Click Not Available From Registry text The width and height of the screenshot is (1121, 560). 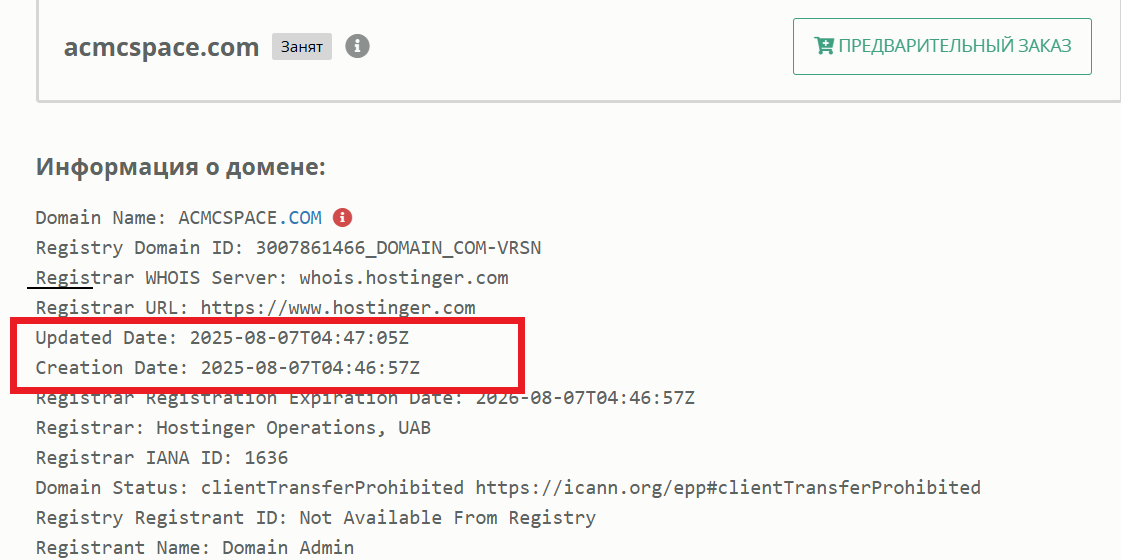coord(447,517)
